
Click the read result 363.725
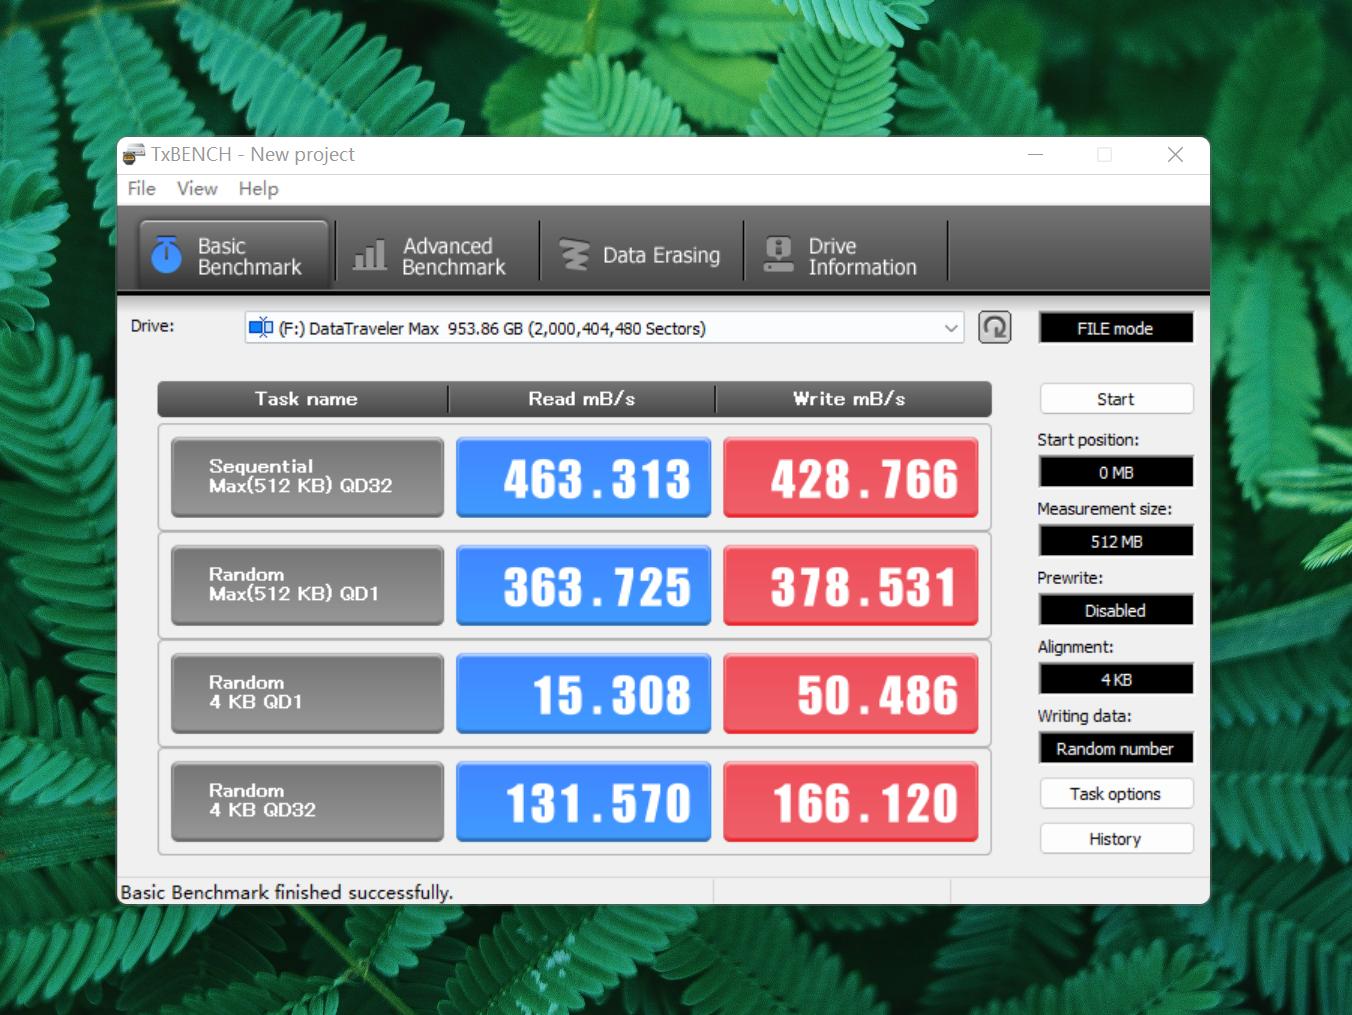pos(584,585)
